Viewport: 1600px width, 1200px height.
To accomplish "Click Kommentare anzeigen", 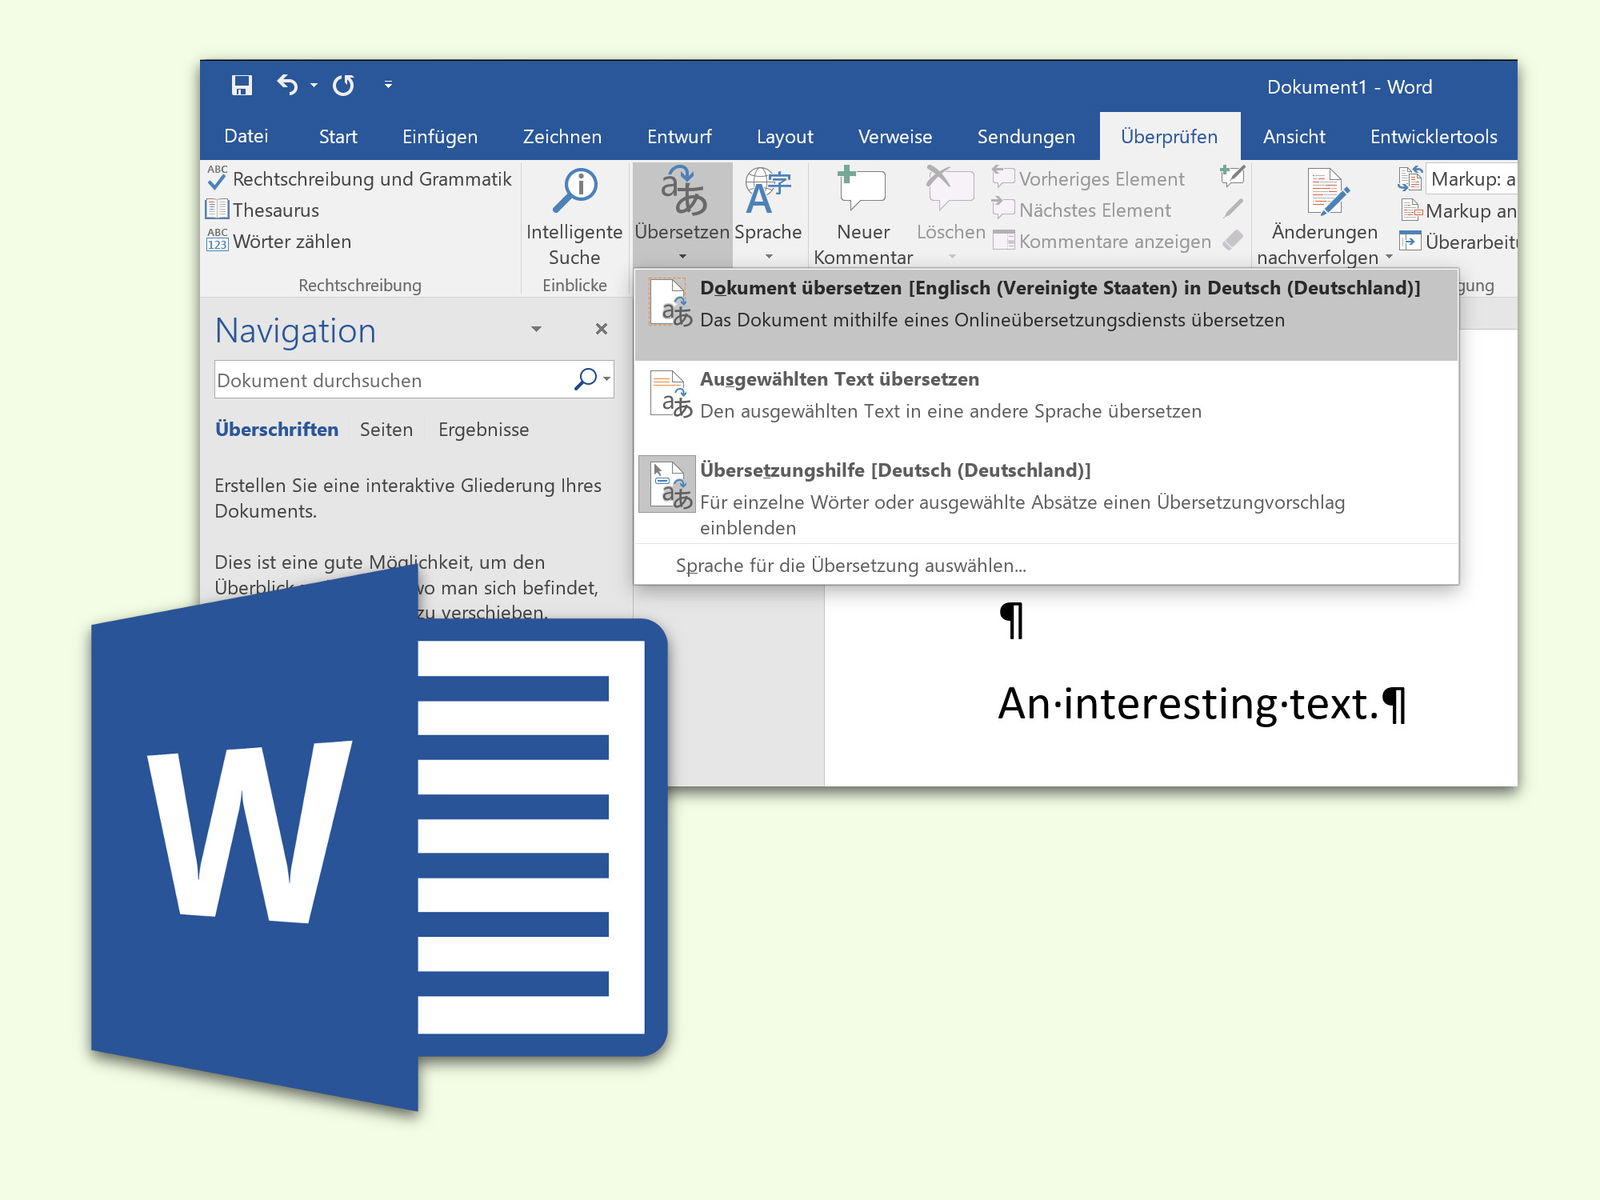I will pos(1101,241).
